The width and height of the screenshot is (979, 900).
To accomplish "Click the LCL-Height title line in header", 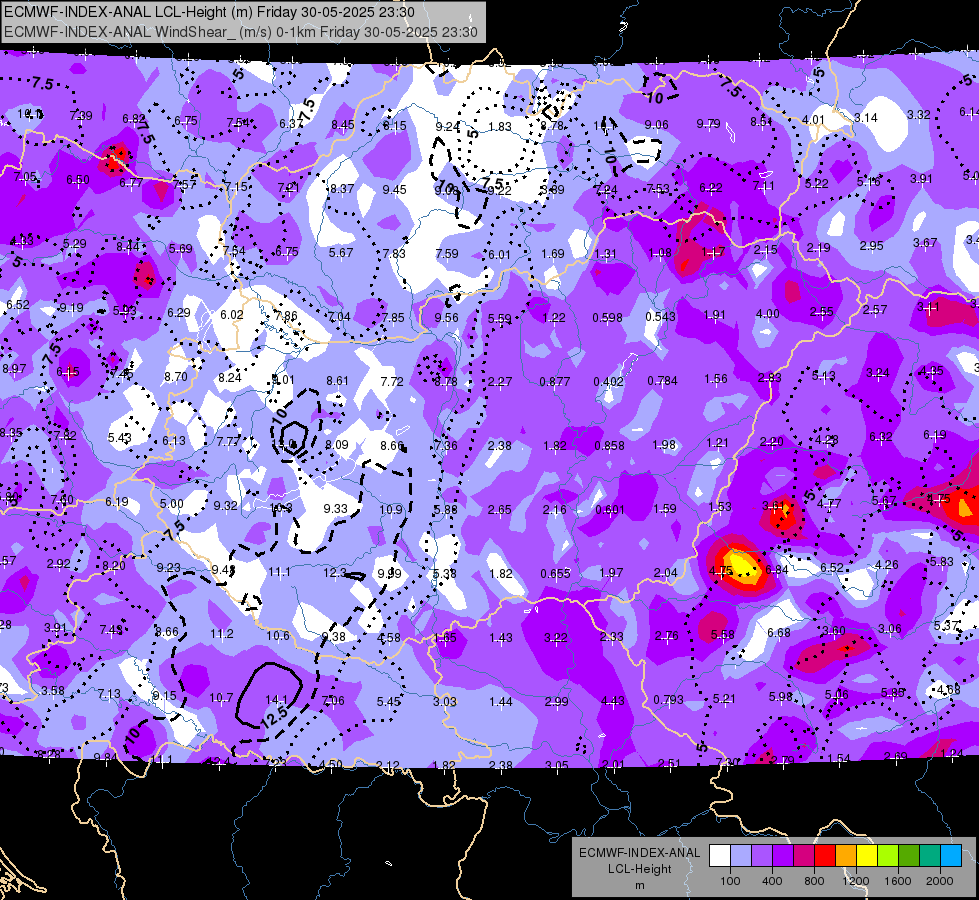I will click(209, 12).
